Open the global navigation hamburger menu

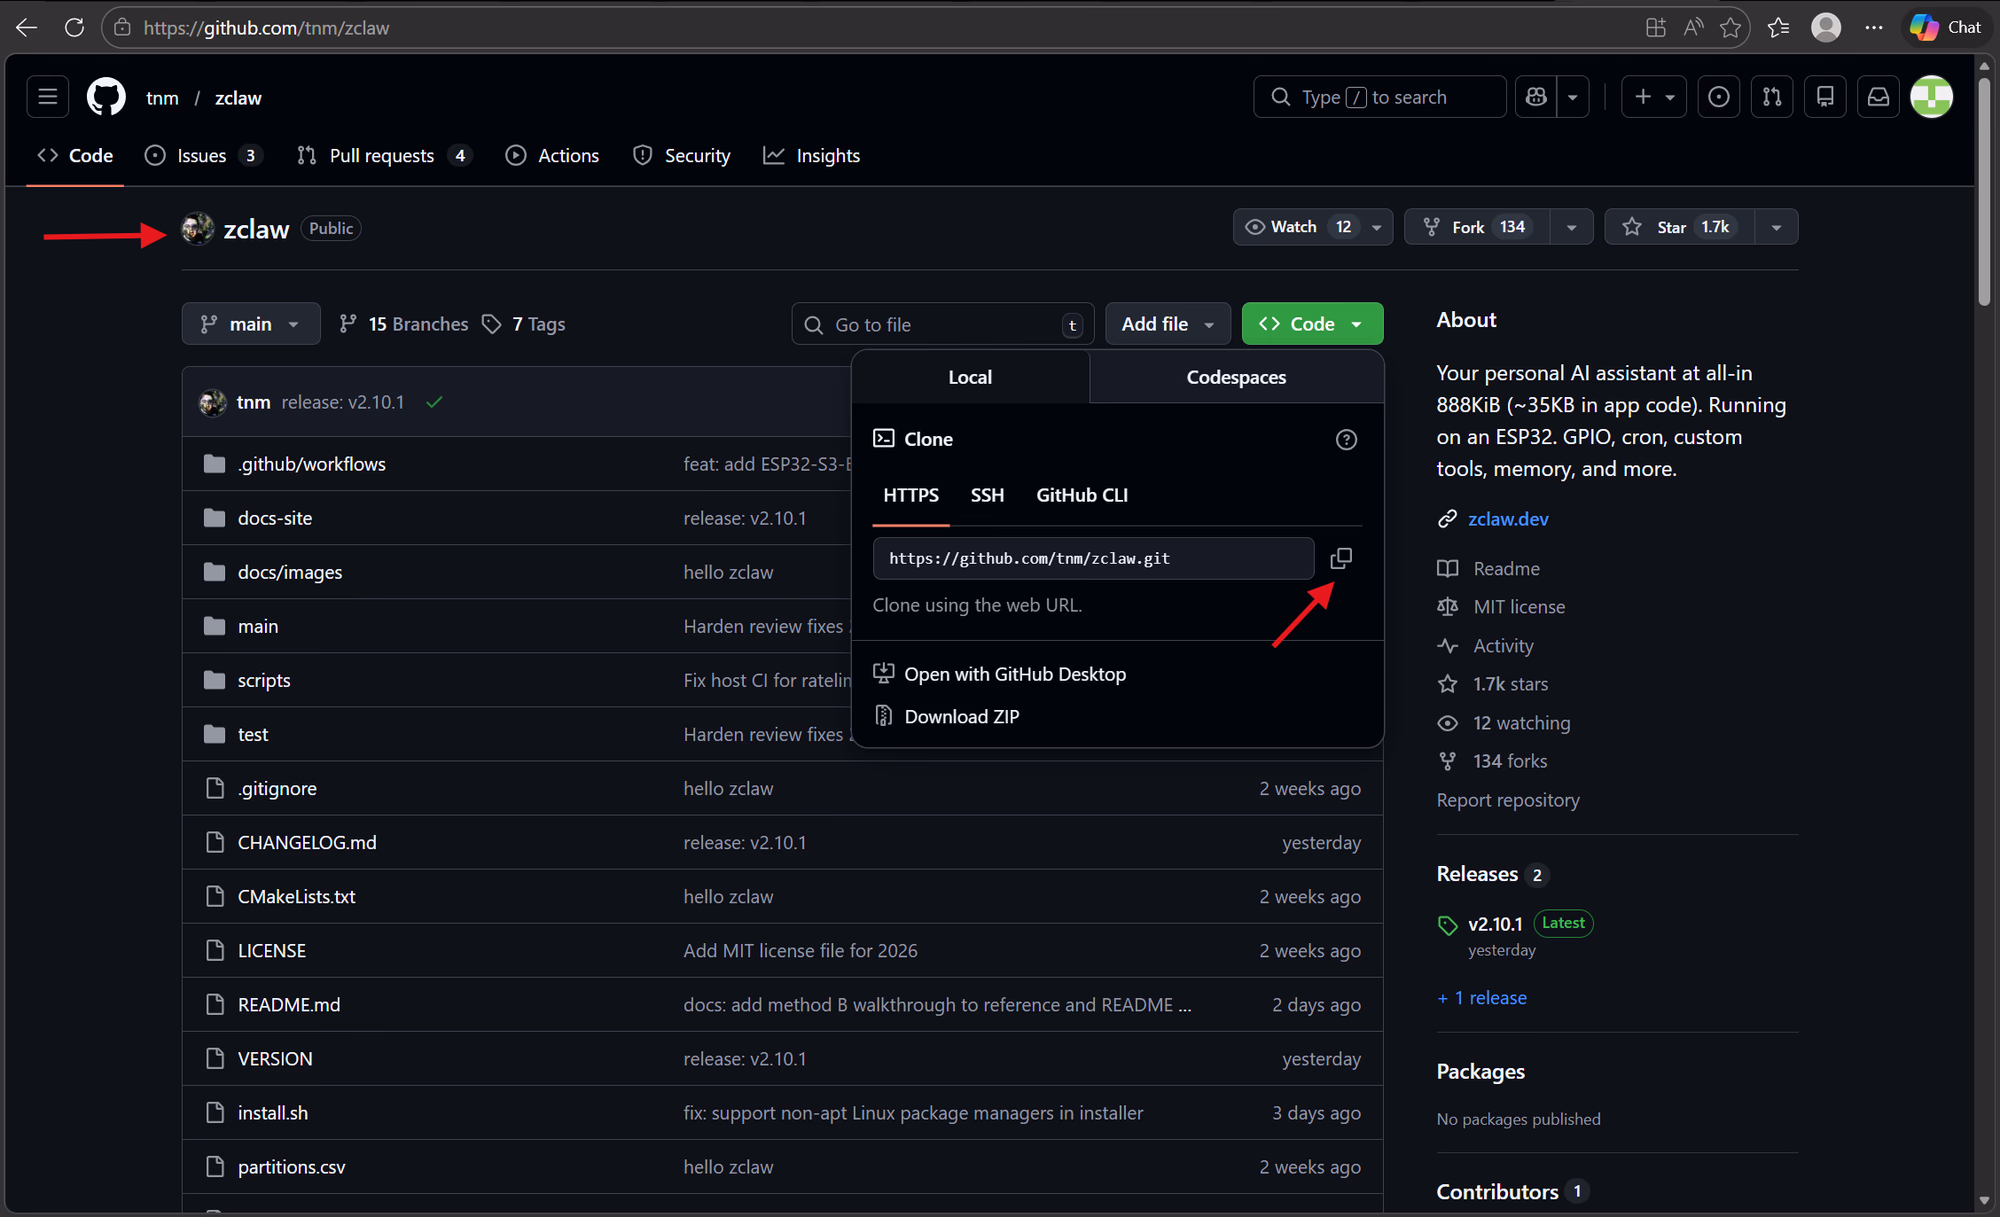(x=46, y=96)
